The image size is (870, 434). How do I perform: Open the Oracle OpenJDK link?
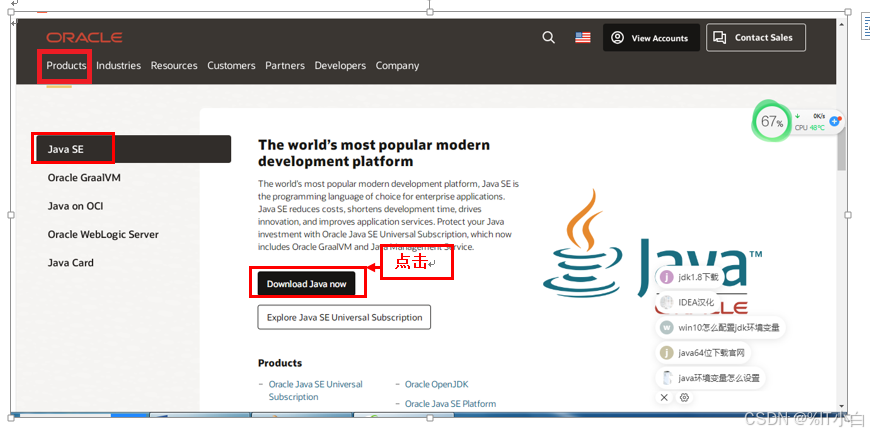pos(437,384)
